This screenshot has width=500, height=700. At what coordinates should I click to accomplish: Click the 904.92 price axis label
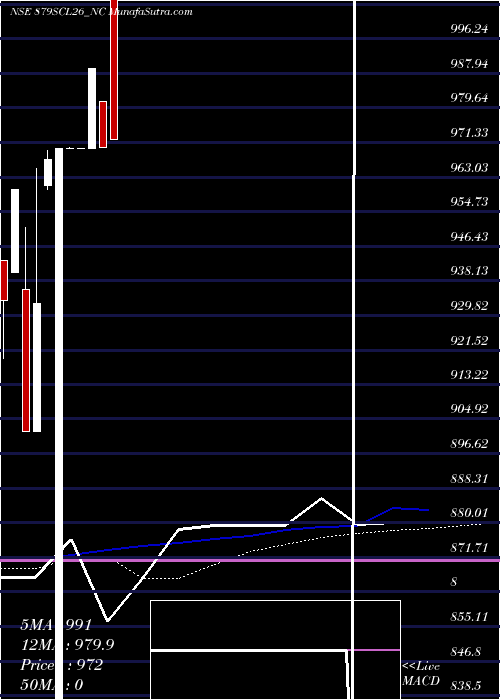[x=469, y=409]
